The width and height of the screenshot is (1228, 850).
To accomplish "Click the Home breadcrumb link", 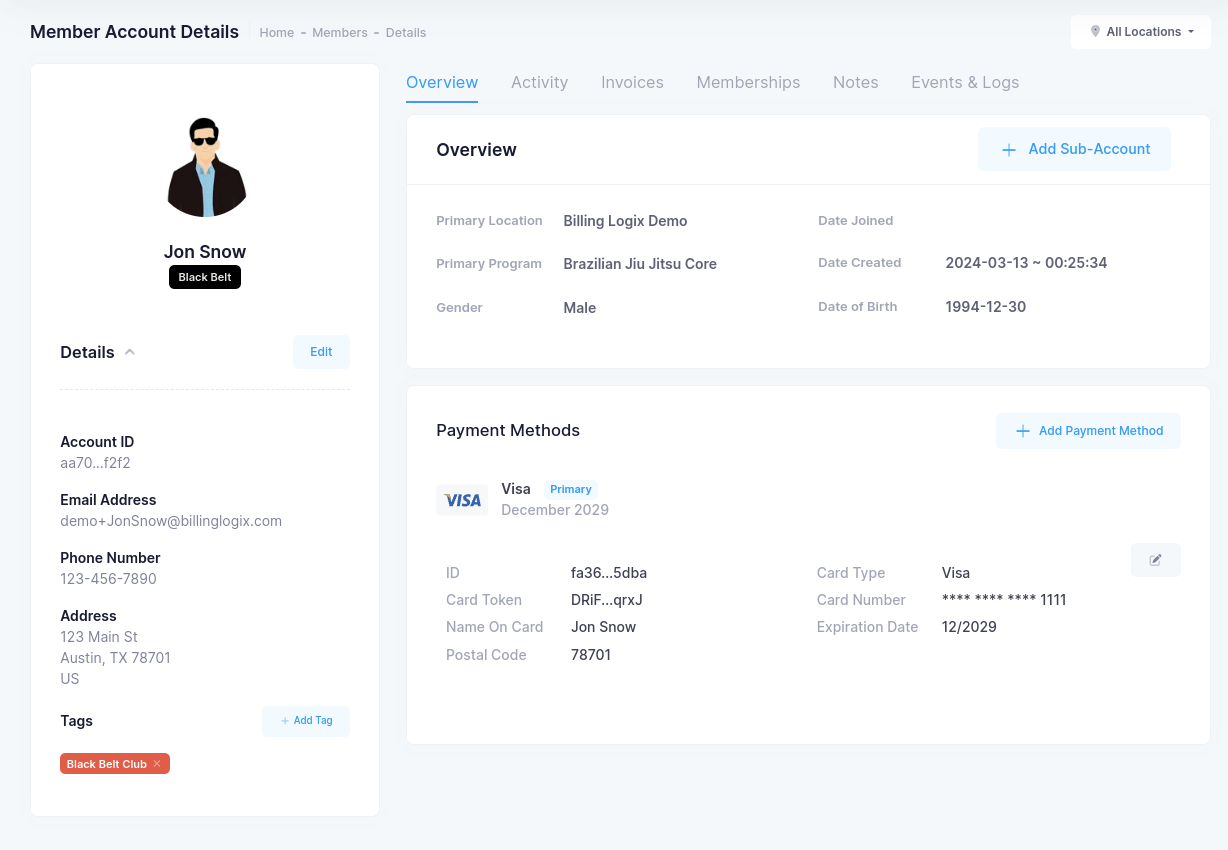I will coord(277,32).
